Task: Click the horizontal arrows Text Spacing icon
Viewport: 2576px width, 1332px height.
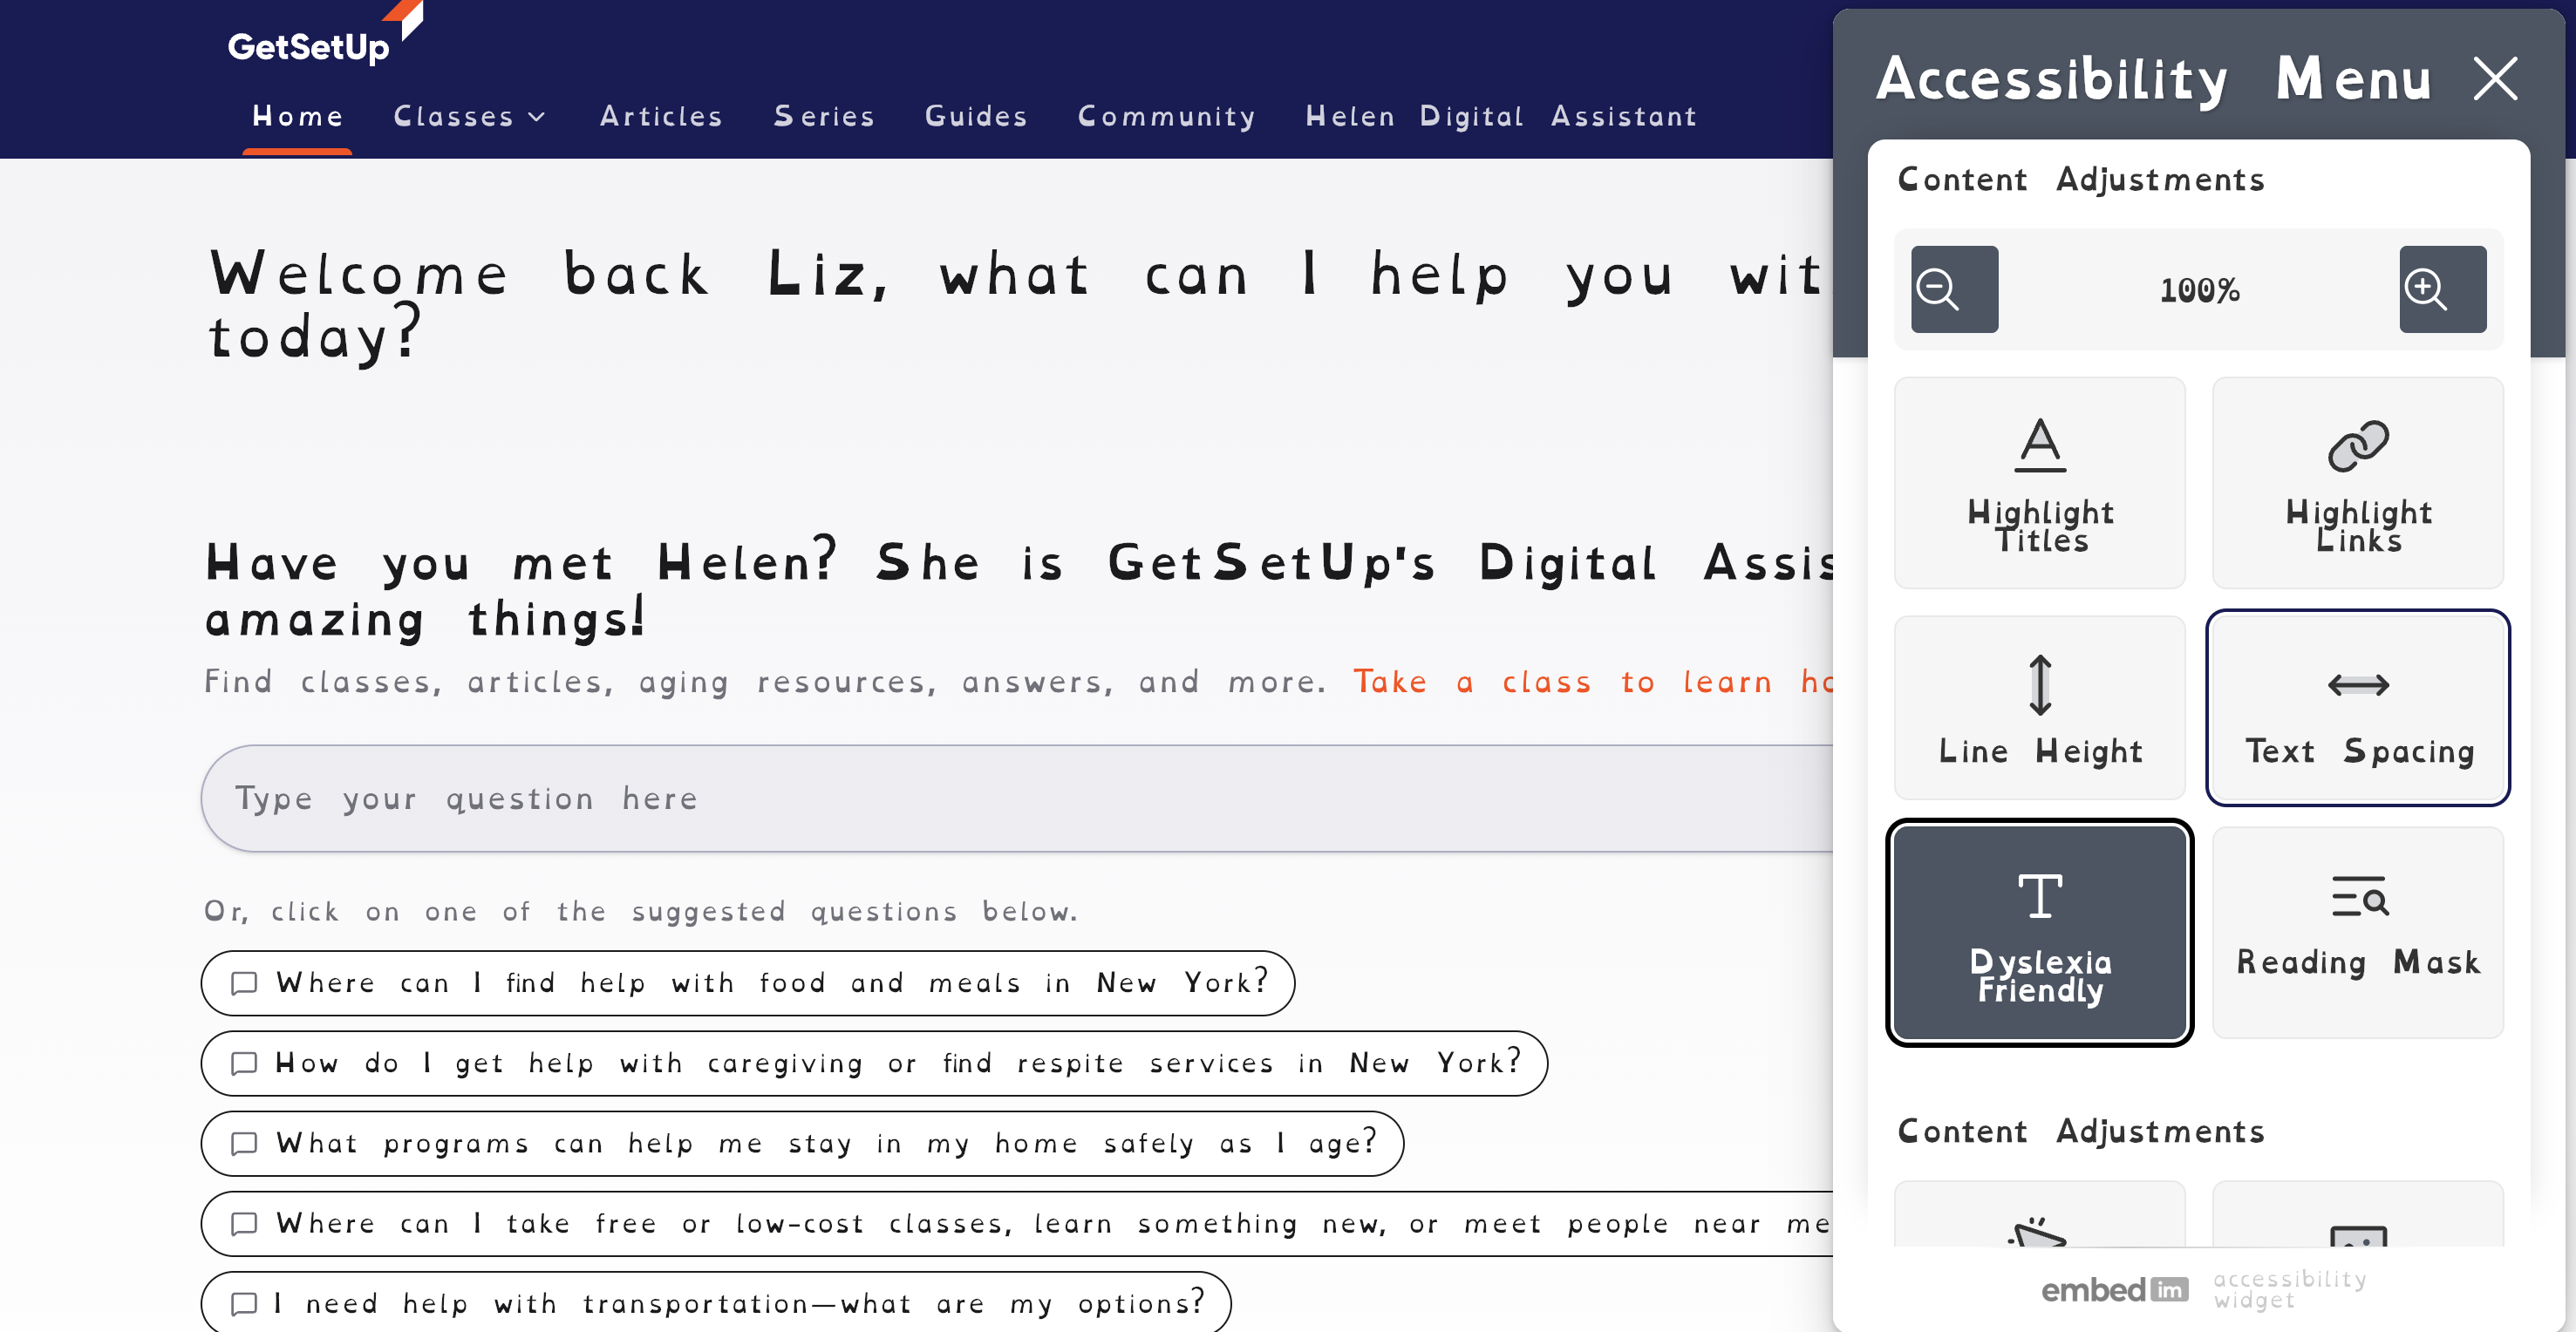Action: (2357, 685)
